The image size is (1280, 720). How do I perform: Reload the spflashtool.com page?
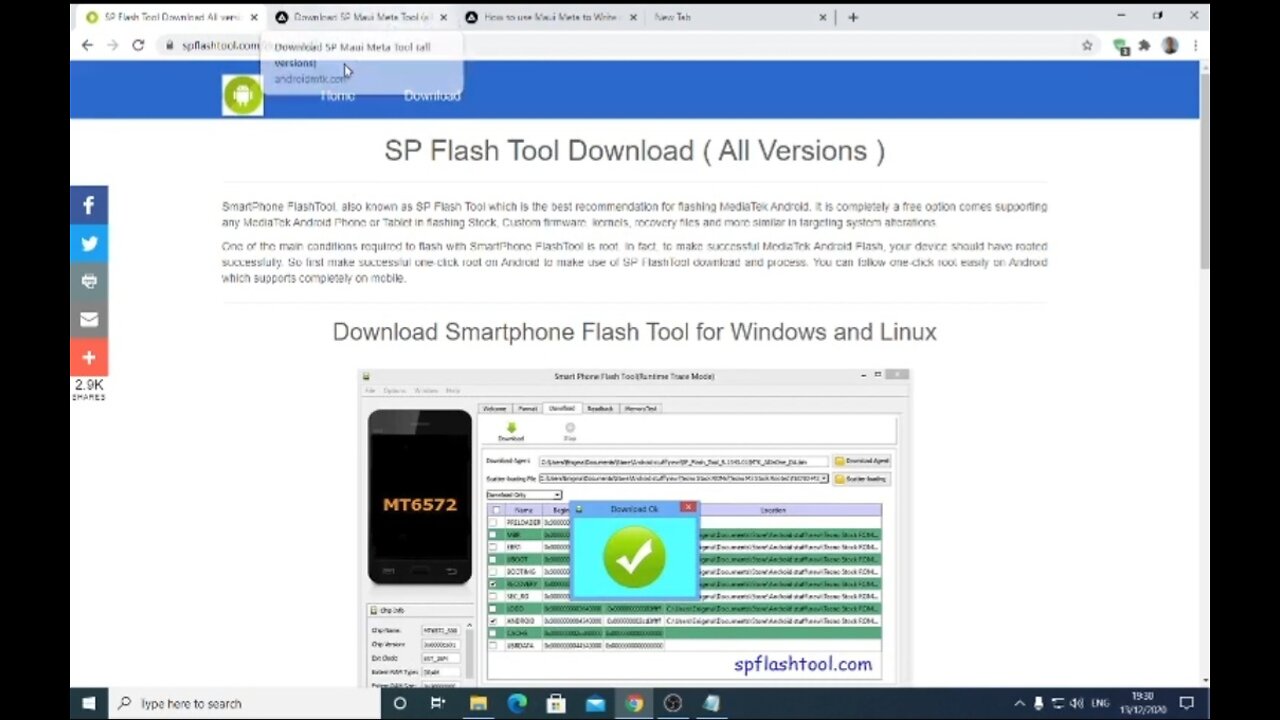[x=138, y=45]
